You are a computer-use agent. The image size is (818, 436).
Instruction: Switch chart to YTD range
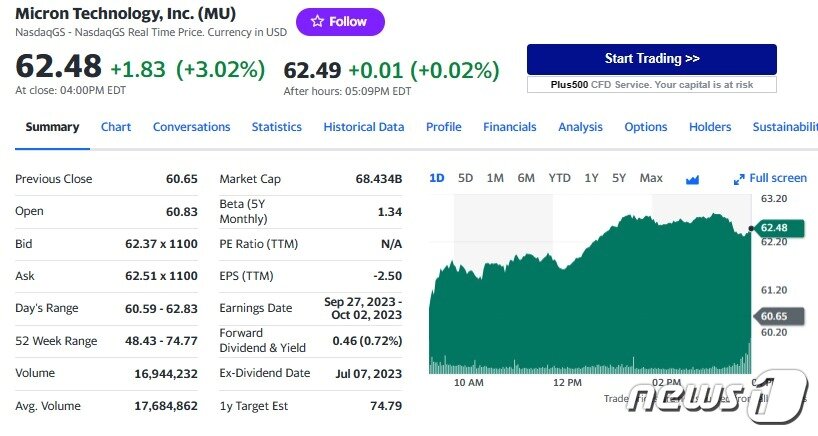(x=559, y=178)
